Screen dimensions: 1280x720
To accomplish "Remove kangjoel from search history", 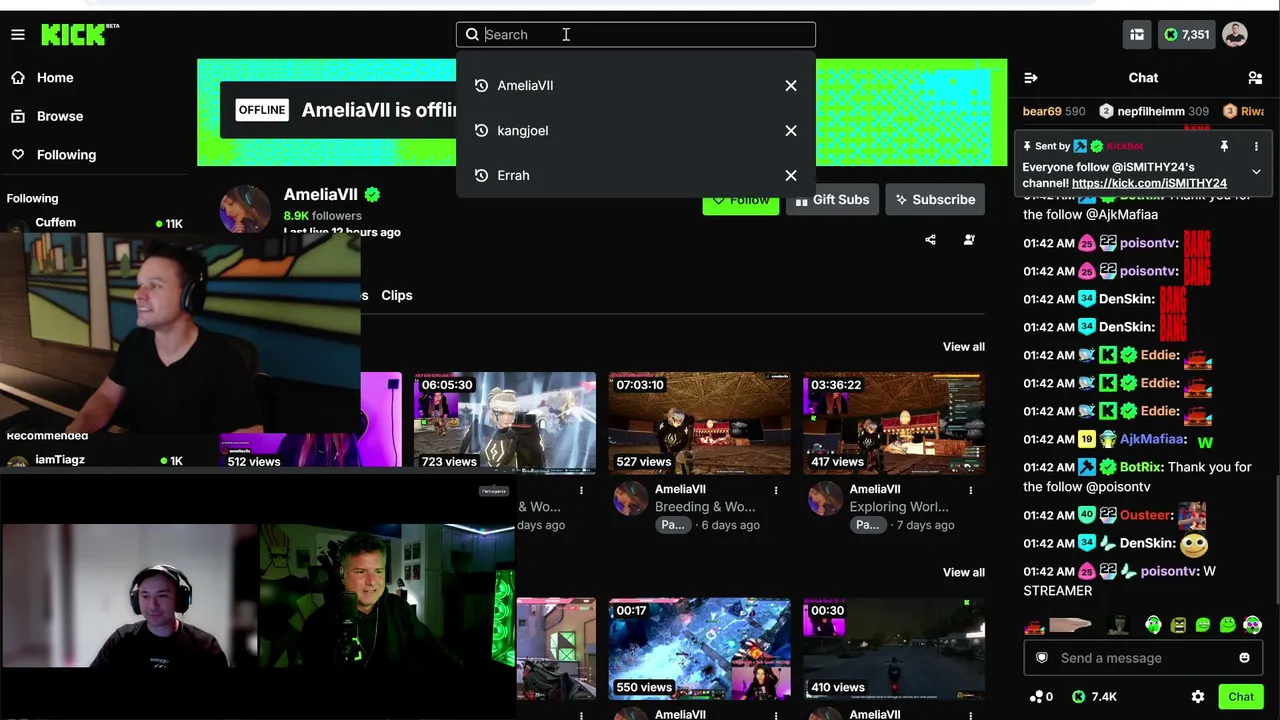I will (x=791, y=131).
